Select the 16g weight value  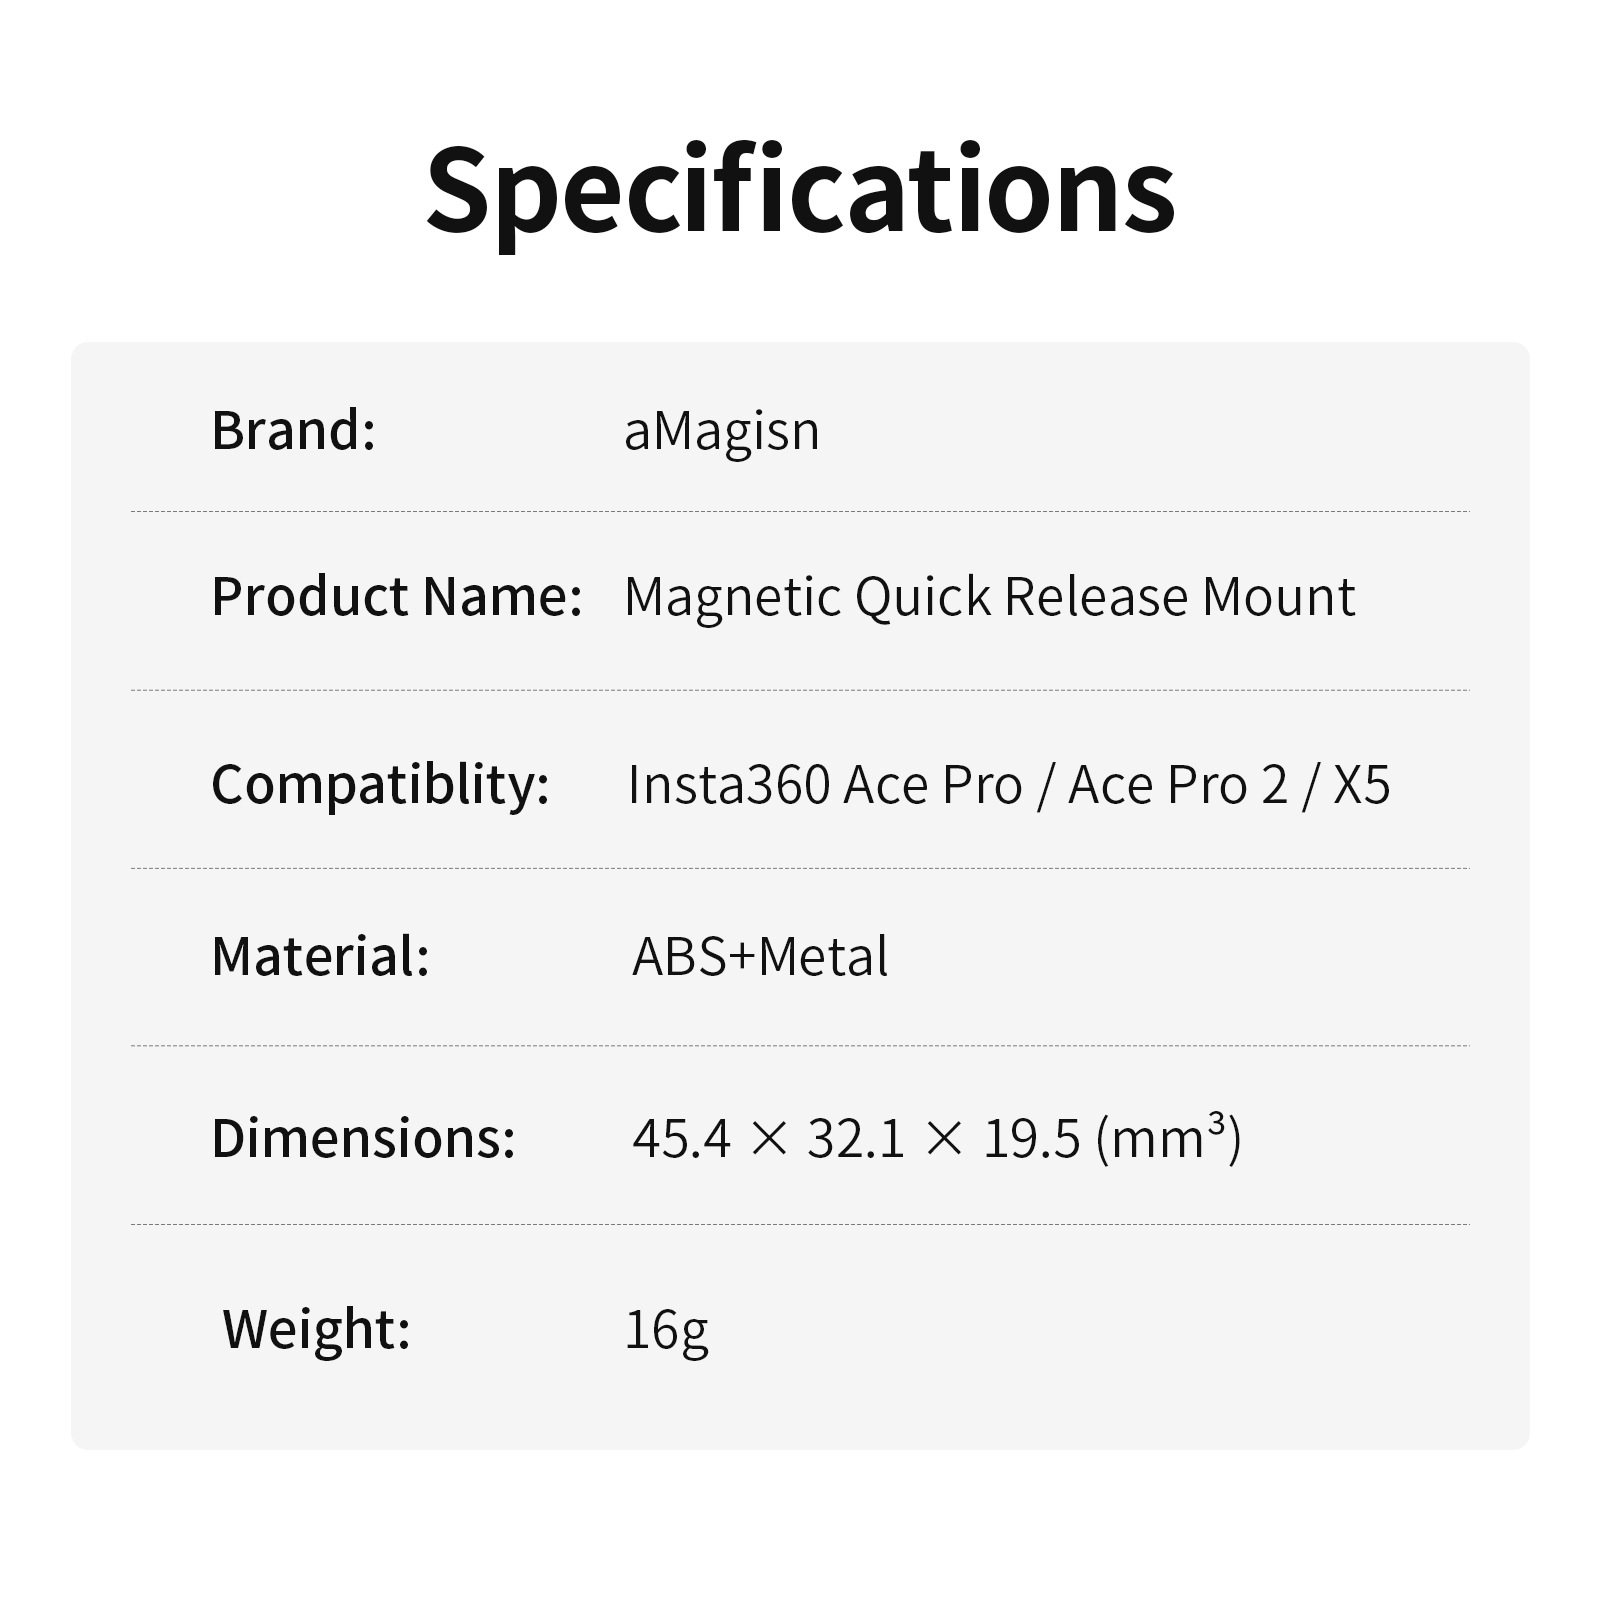(x=666, y=1330)
